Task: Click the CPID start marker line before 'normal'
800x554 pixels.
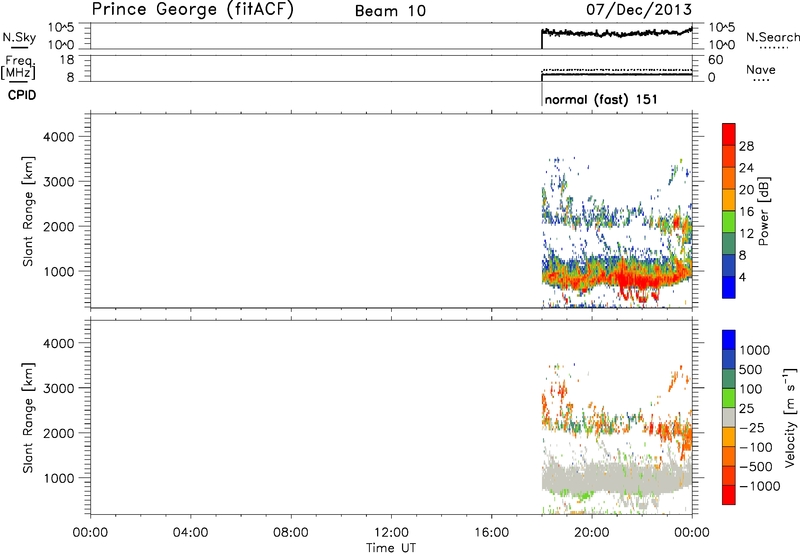Action: tap(542, 95)
